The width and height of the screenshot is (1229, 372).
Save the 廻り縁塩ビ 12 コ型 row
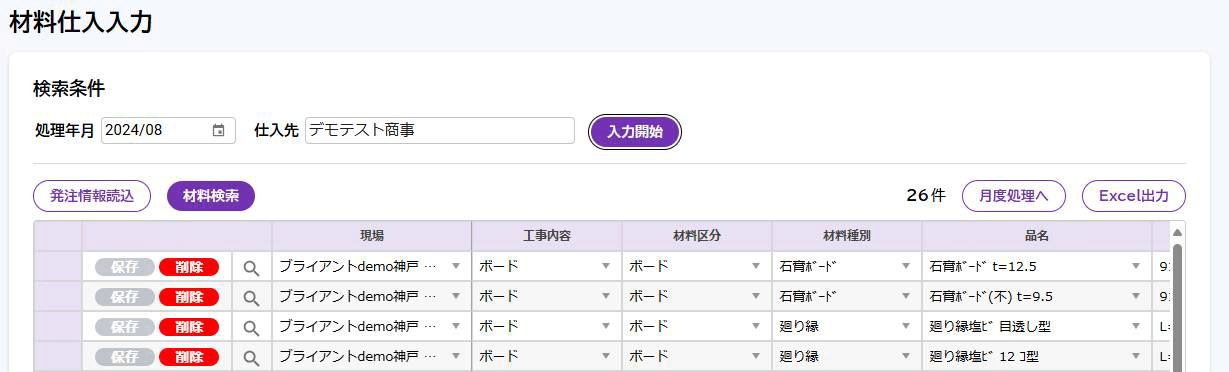tap(125, 357)
